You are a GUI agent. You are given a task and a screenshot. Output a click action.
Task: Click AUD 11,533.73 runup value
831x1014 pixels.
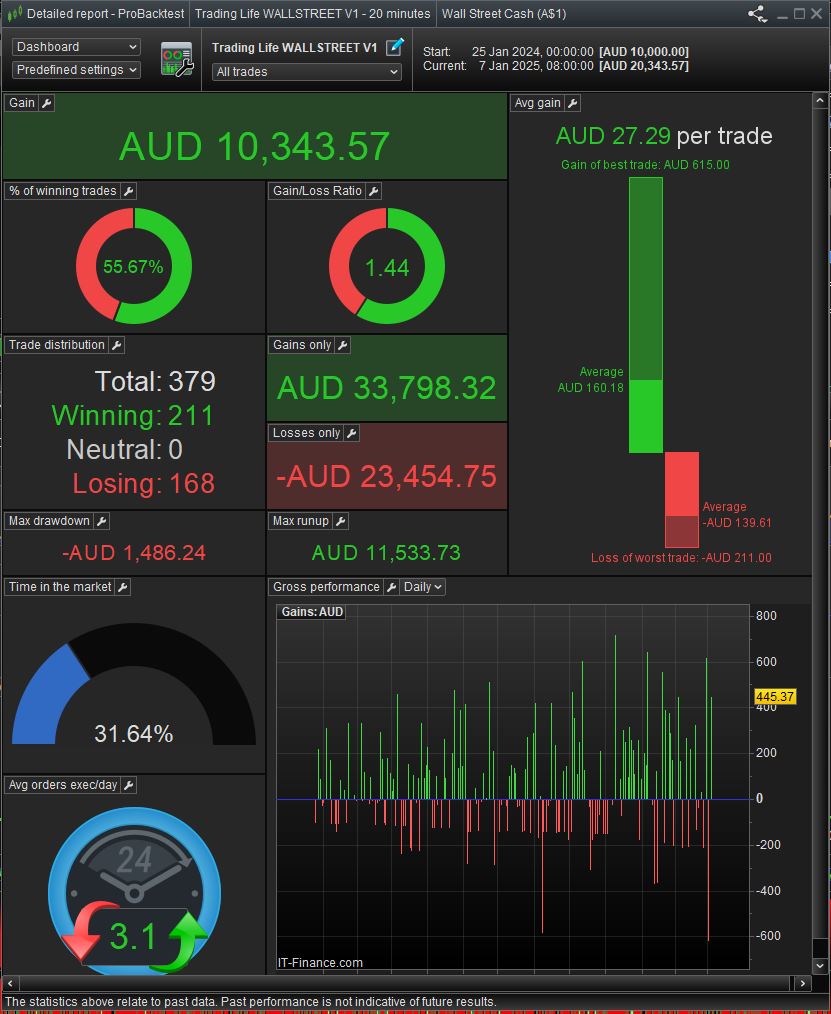pyautogui.click(x=386, y=553)
